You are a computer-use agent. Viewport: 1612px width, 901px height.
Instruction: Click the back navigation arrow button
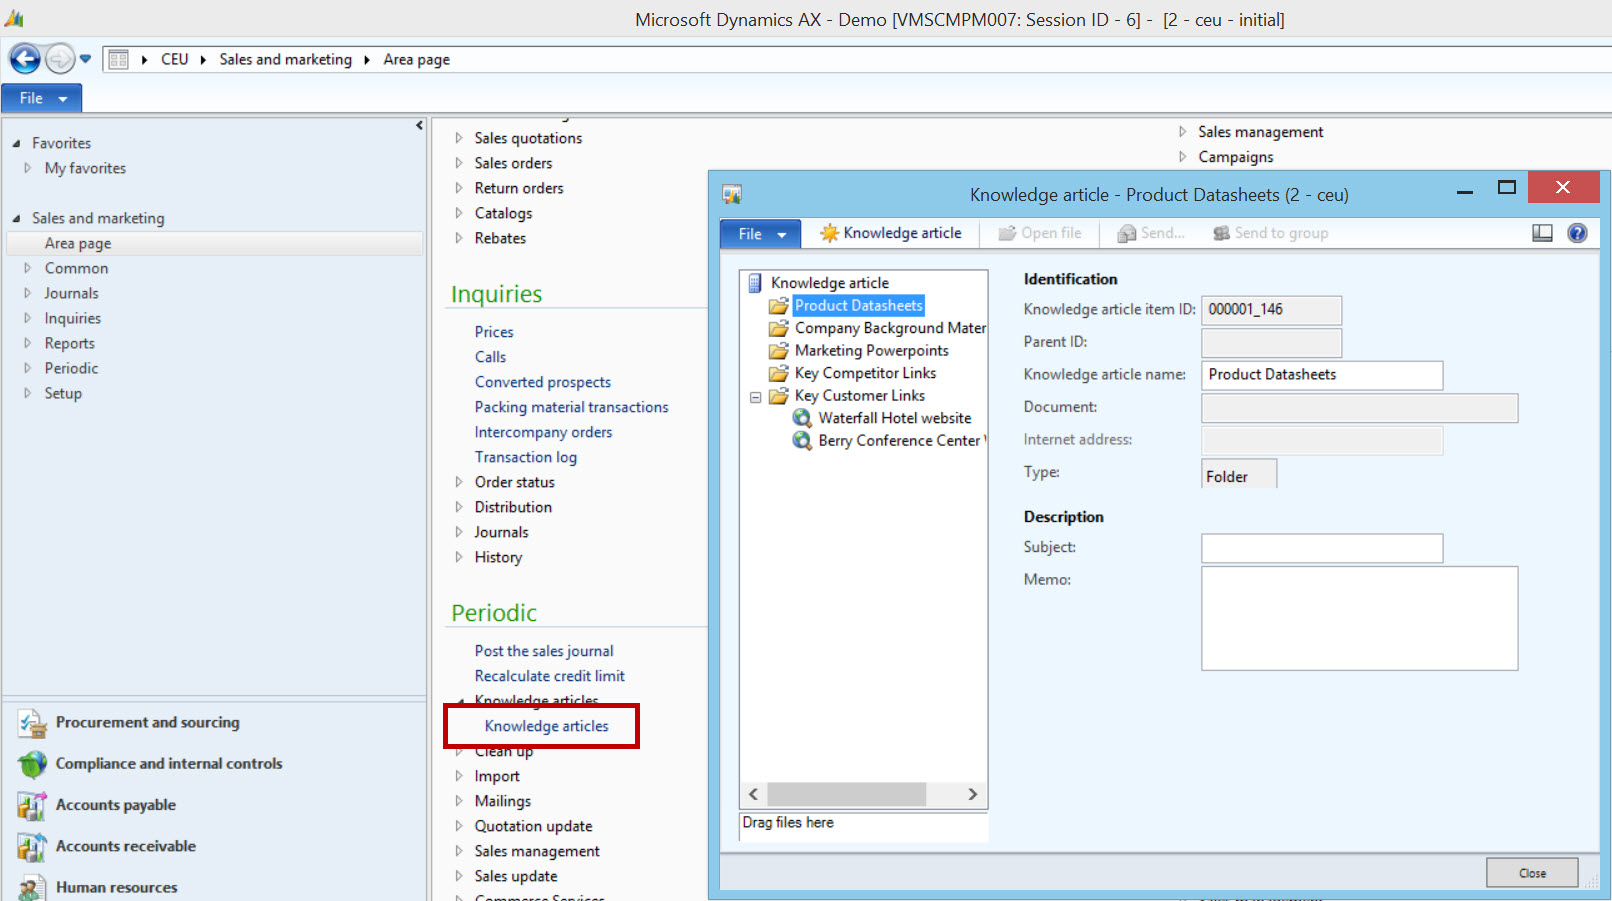click(x=25, y=60)
